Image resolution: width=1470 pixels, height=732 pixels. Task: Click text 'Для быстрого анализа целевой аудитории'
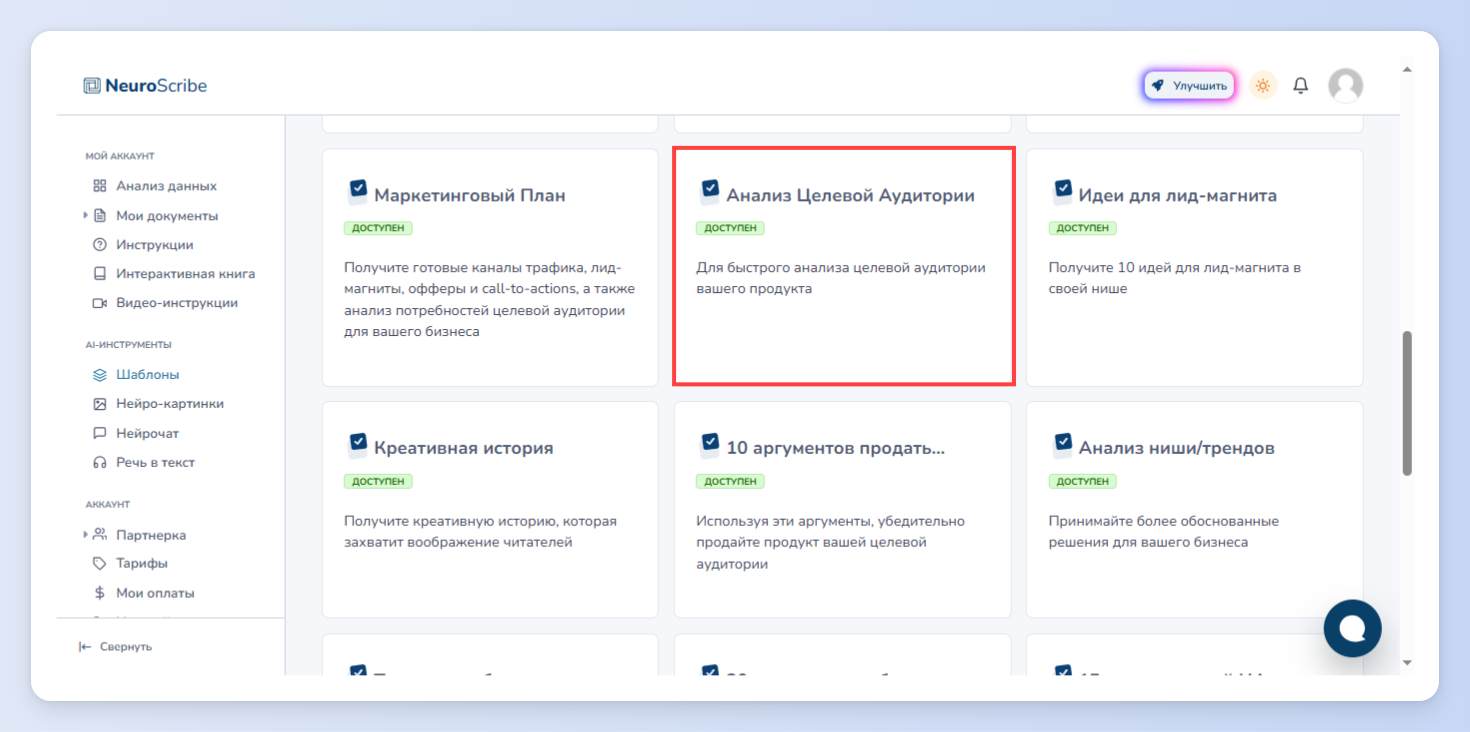(841, 268)
